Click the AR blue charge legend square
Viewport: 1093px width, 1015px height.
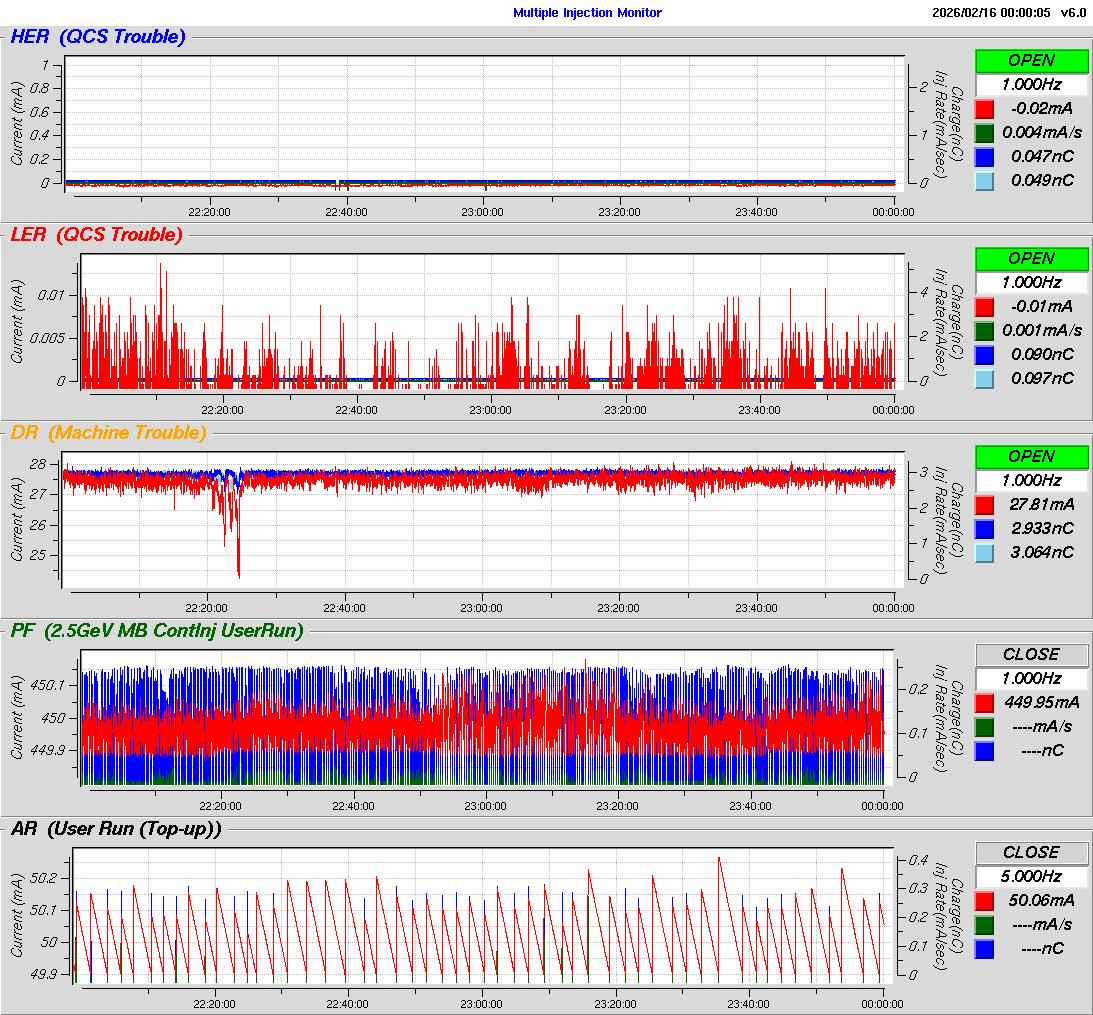(x=985, y=948)
